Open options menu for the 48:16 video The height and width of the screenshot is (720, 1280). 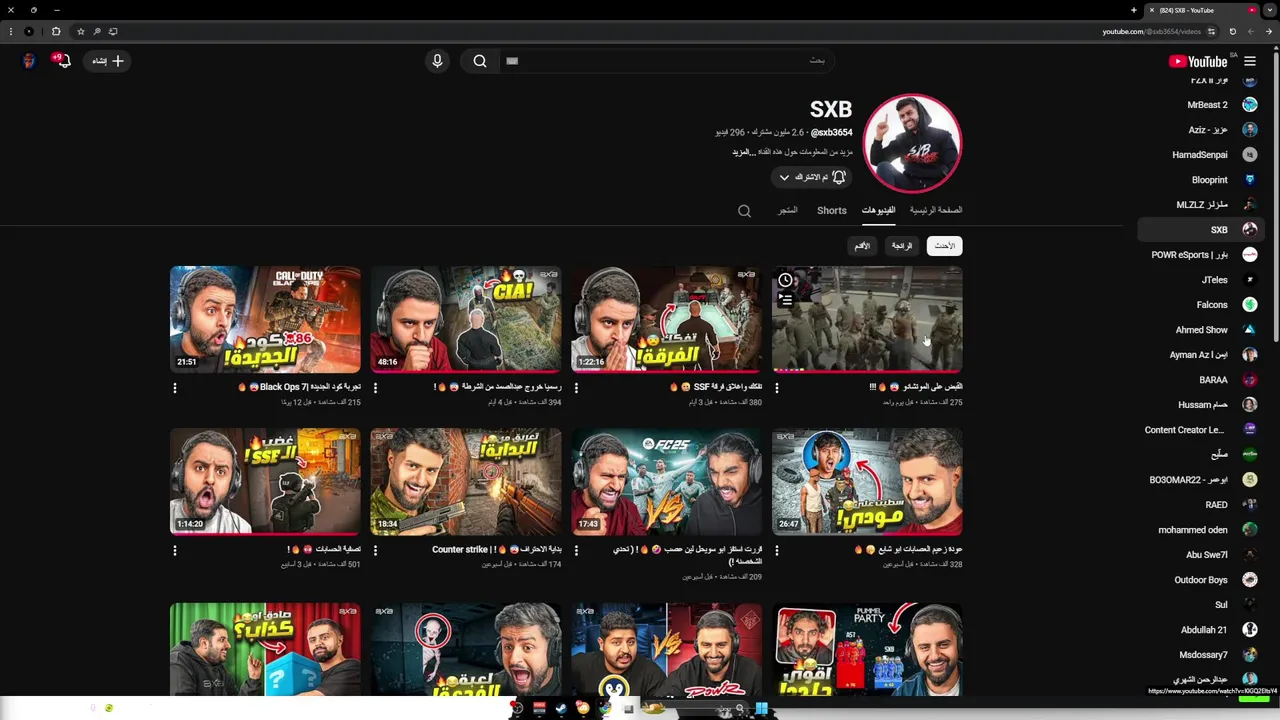tap(376, 388)
